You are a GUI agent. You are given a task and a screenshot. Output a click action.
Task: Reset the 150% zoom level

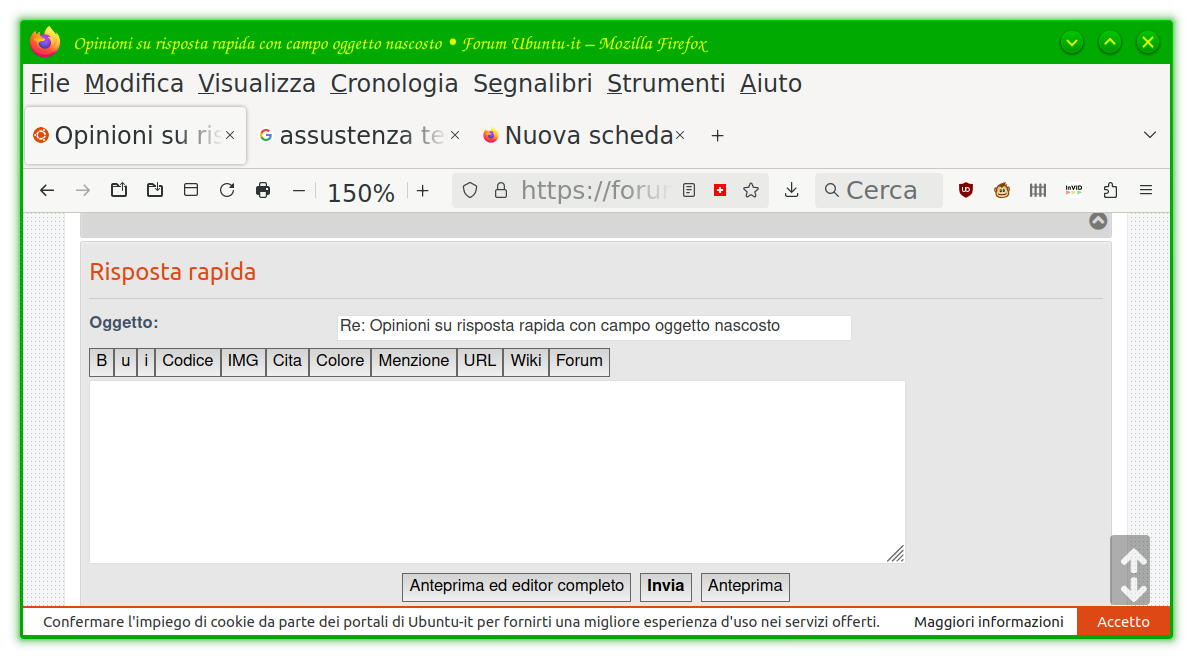[361, 193]
